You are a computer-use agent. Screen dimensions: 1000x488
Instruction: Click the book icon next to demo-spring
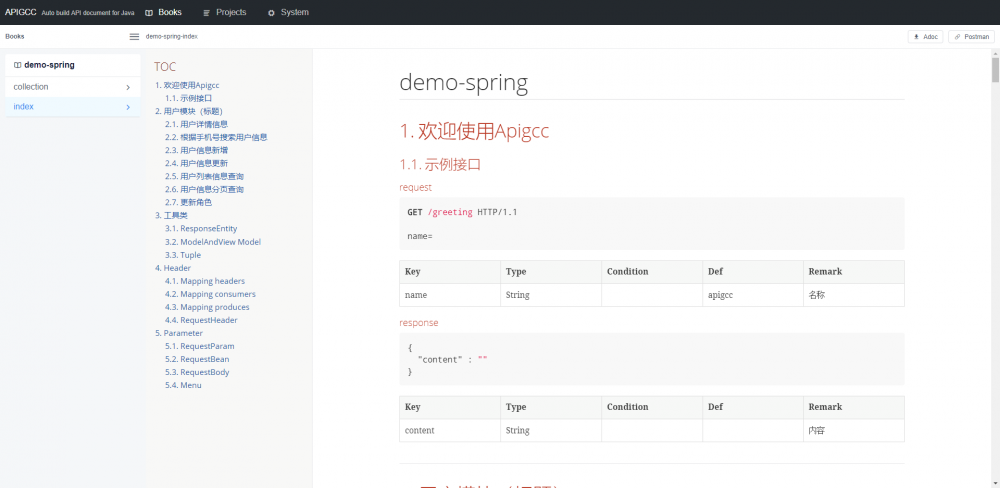(x=17, y=65)
